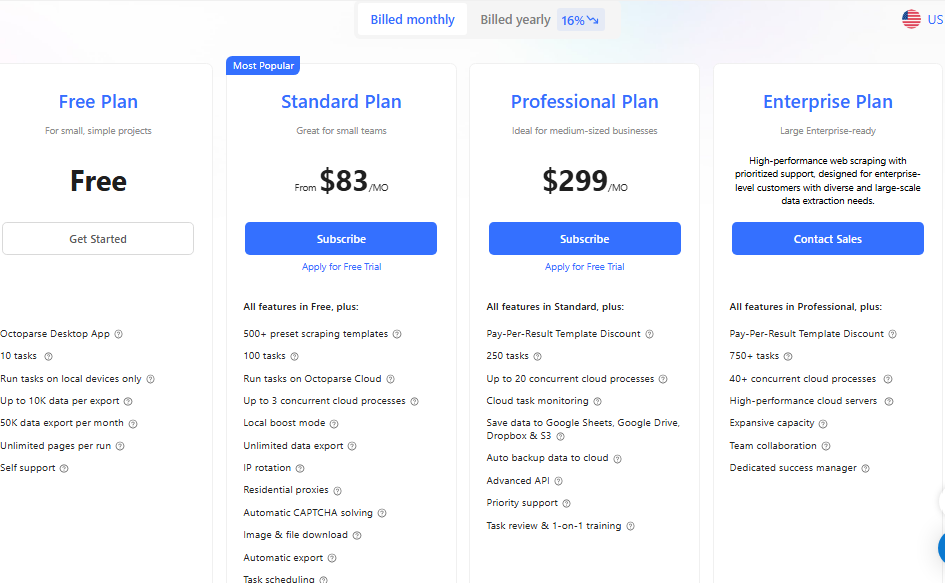Image resolution: width=945 pixels, height=583 pixels.
Task: Click info icon beside Team collaboration
Action: tap(826, 446)
